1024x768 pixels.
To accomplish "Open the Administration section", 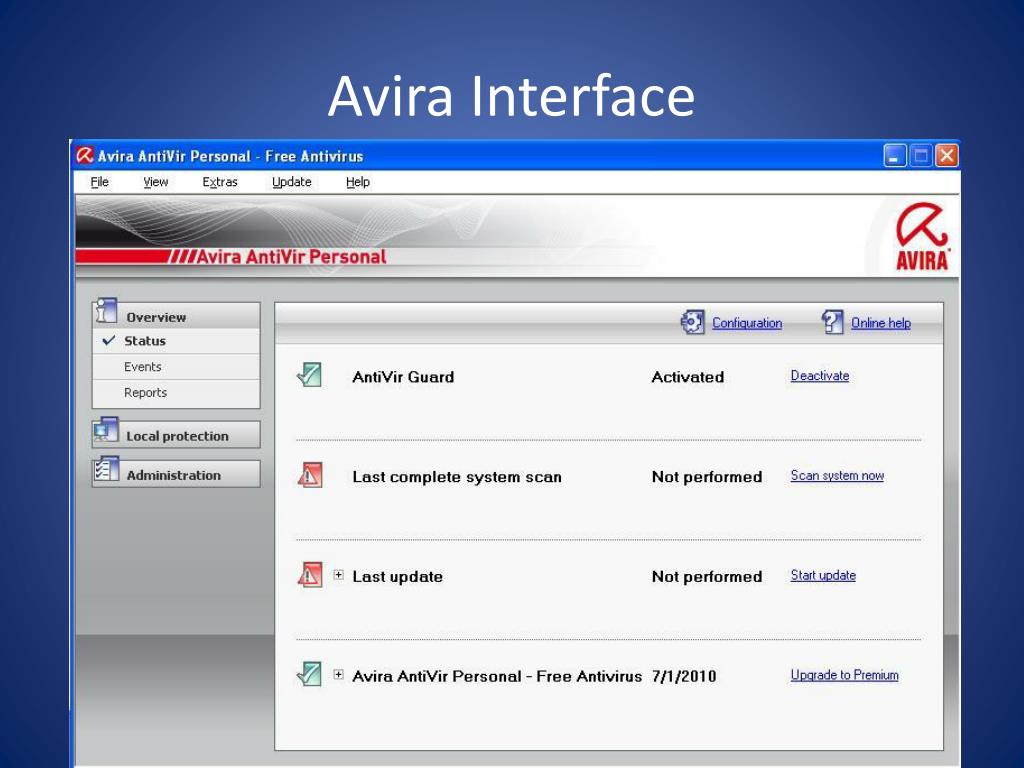I will pyautogui.click(x=176, y=474).
